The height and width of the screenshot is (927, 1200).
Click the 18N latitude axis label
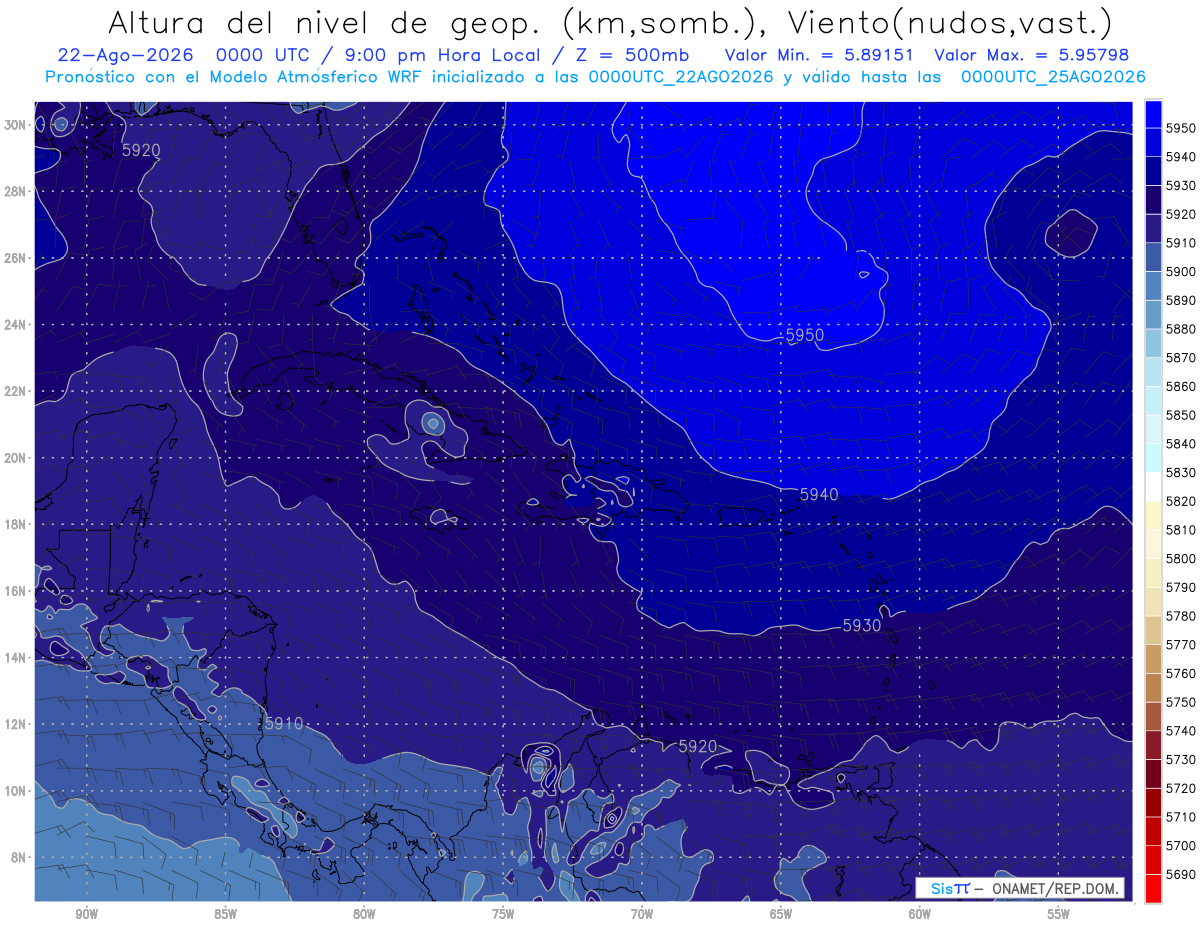(x=15, y=524)
